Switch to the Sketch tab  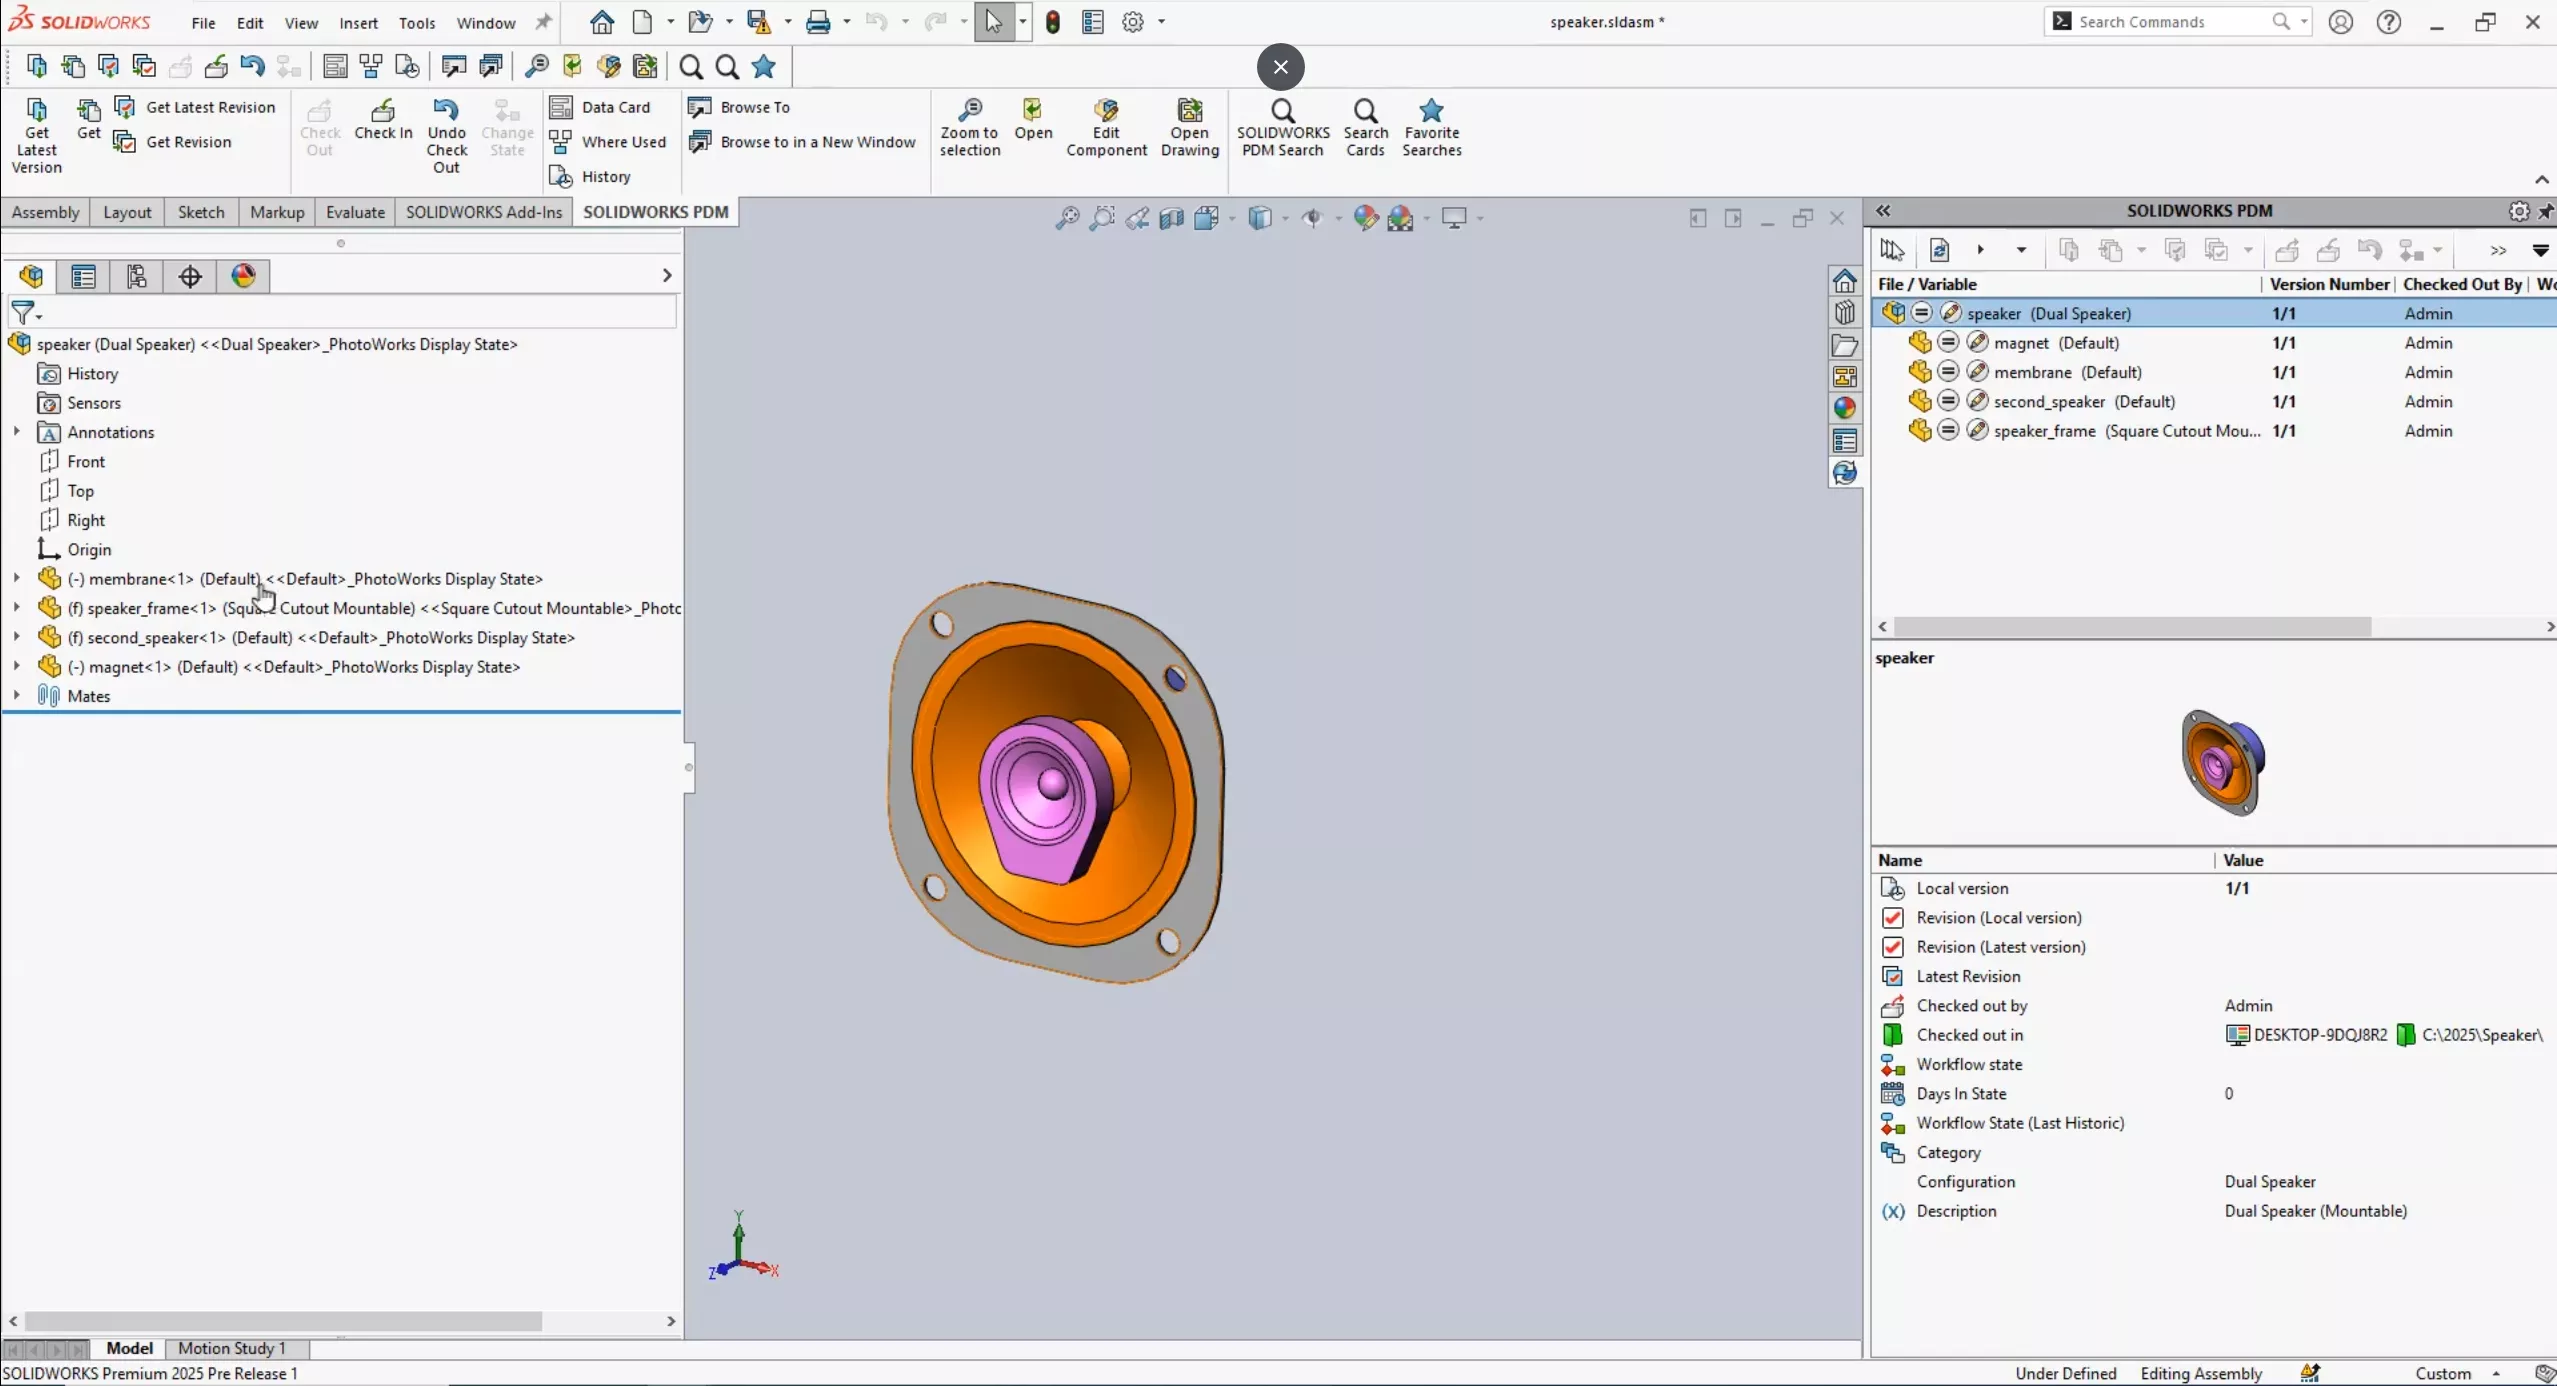pyautogui.click(x=200, y=210)
